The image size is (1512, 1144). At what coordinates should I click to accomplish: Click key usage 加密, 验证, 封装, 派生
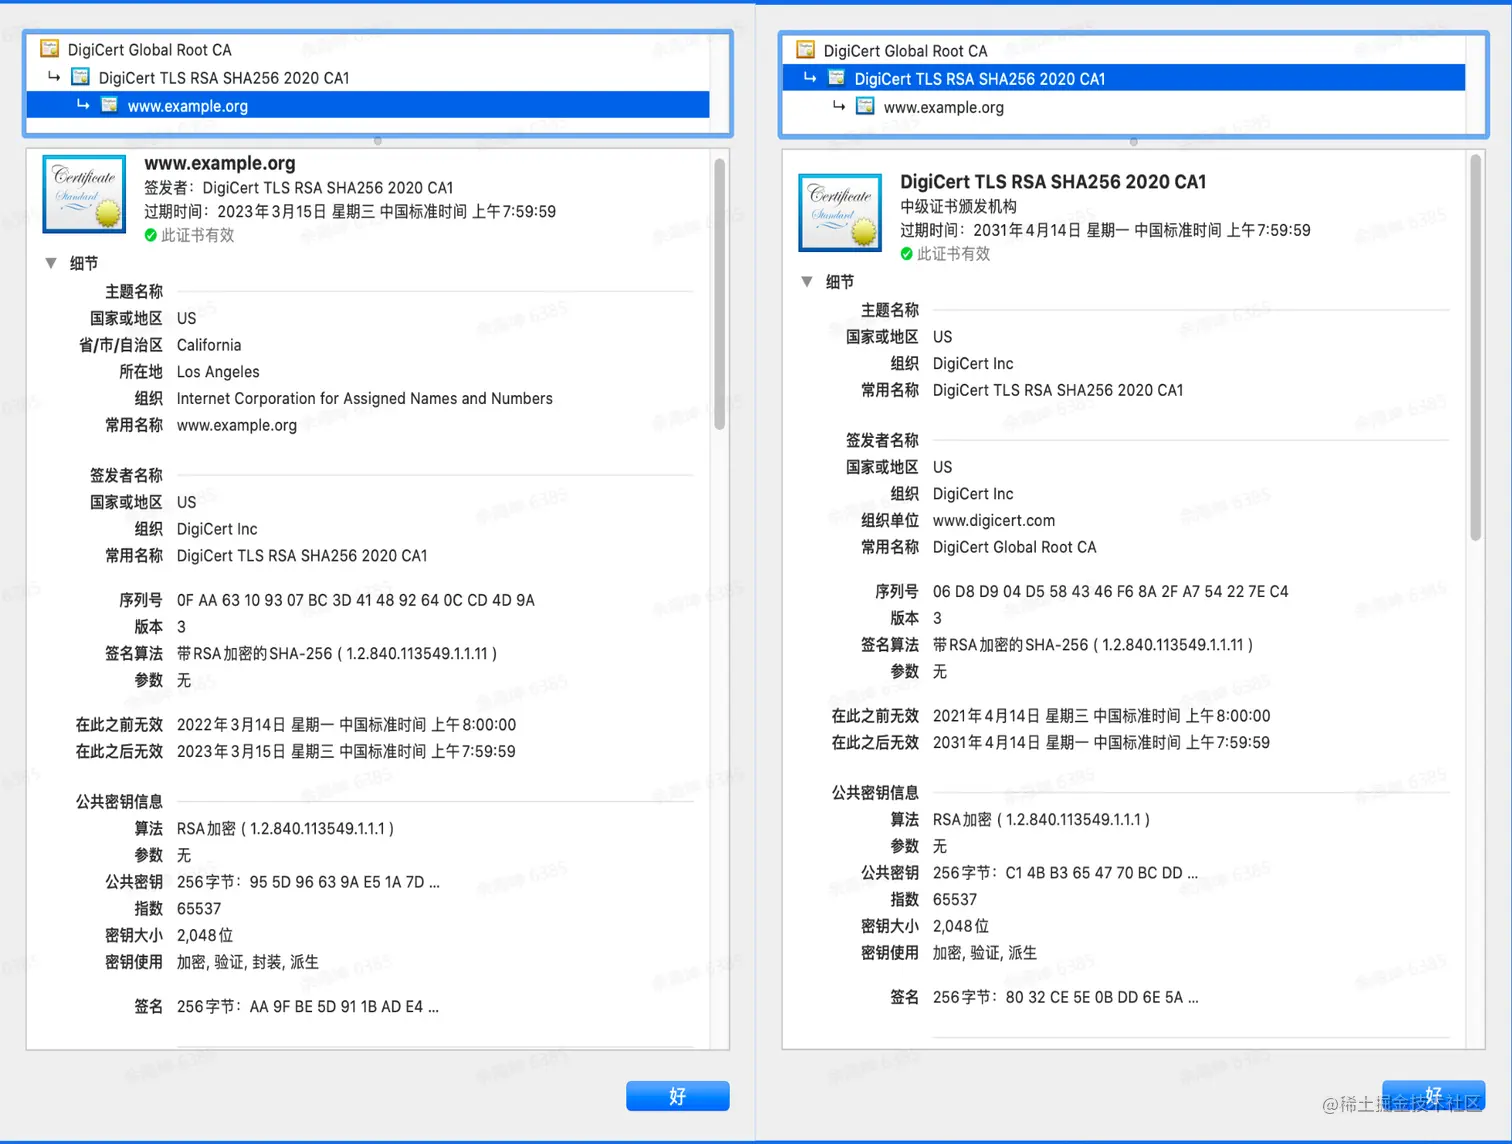click(248, 962)
